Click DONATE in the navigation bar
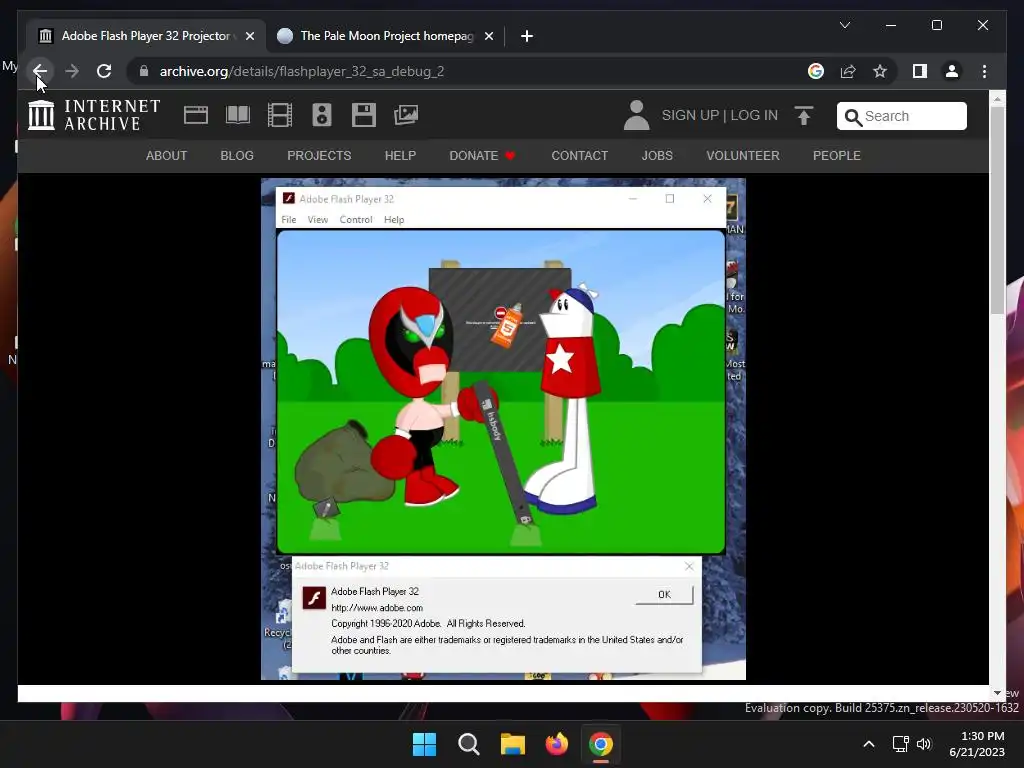 pyautogui.click(x=482, y=155)
